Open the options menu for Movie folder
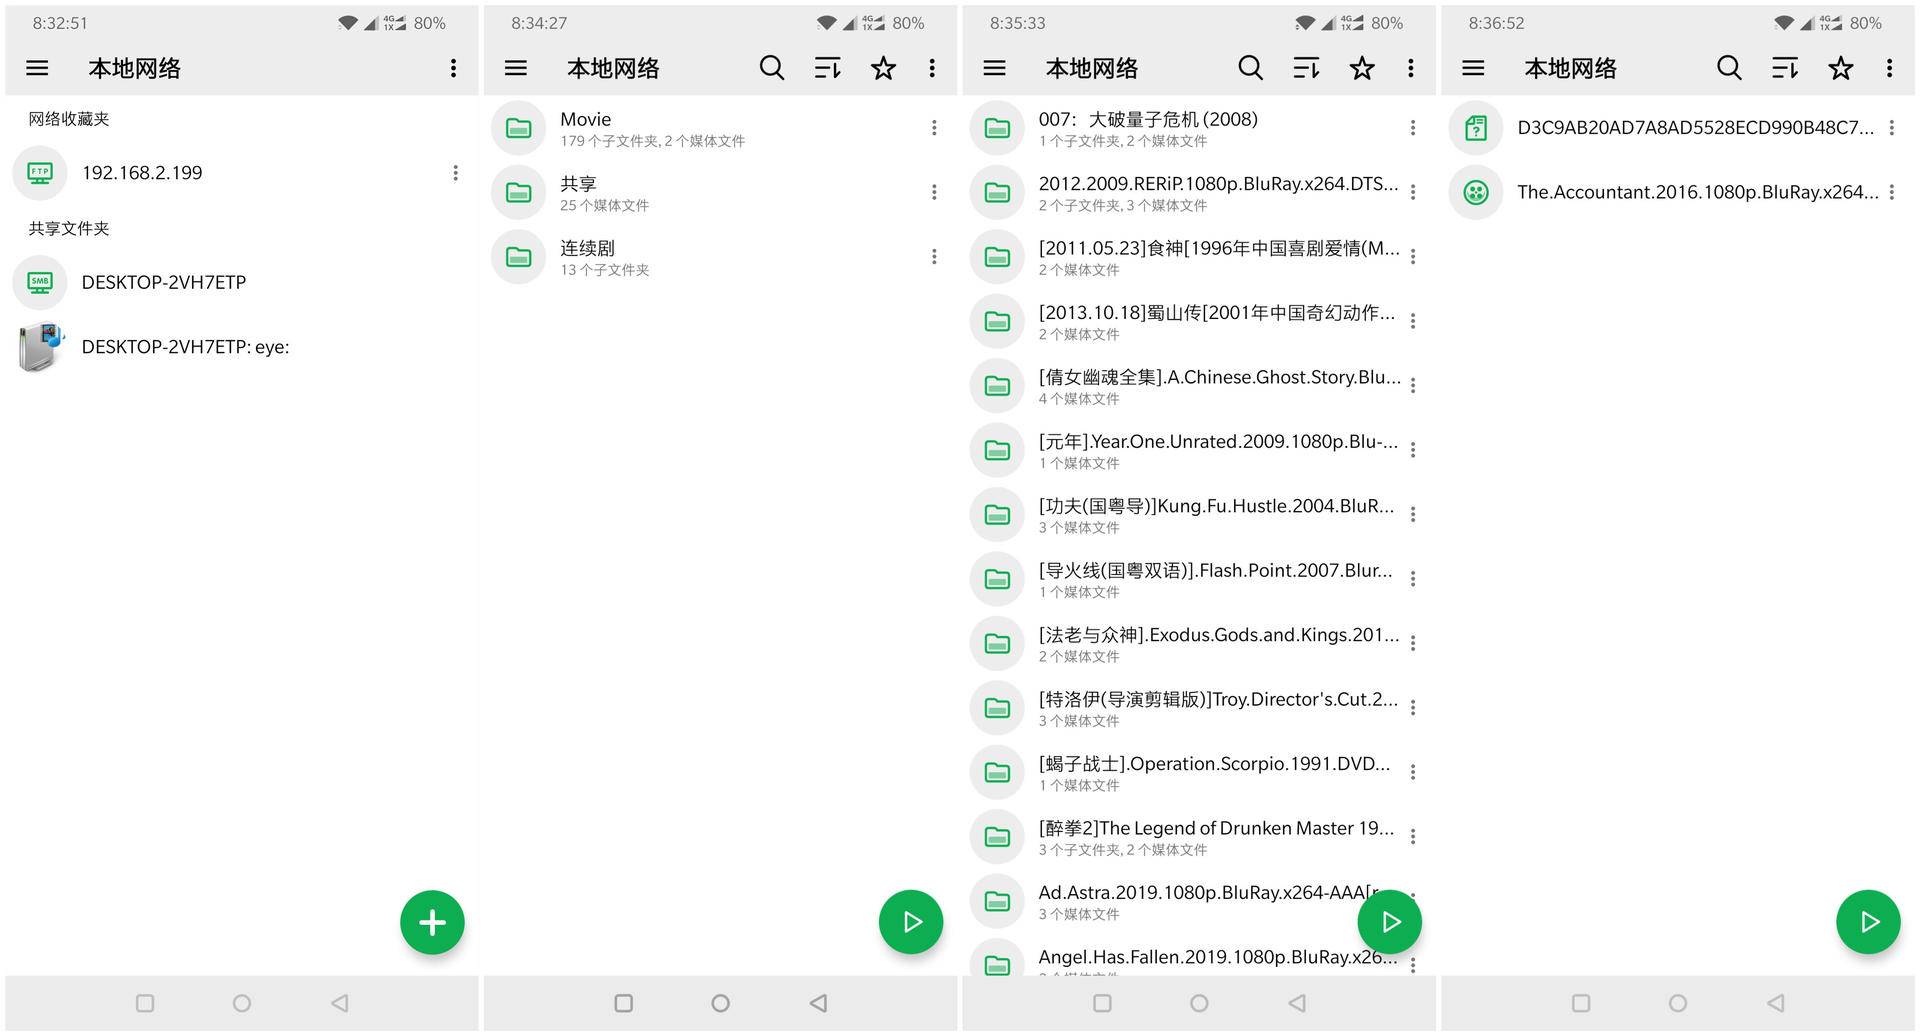Viewport: 1920px width, 1036px height. [933, 128]
